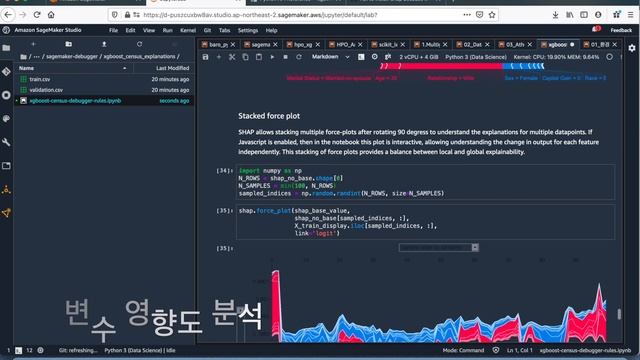Click the root folder breadcrumb icon
640x360 pixels.
pyautogui.click(x=23, y=57)
